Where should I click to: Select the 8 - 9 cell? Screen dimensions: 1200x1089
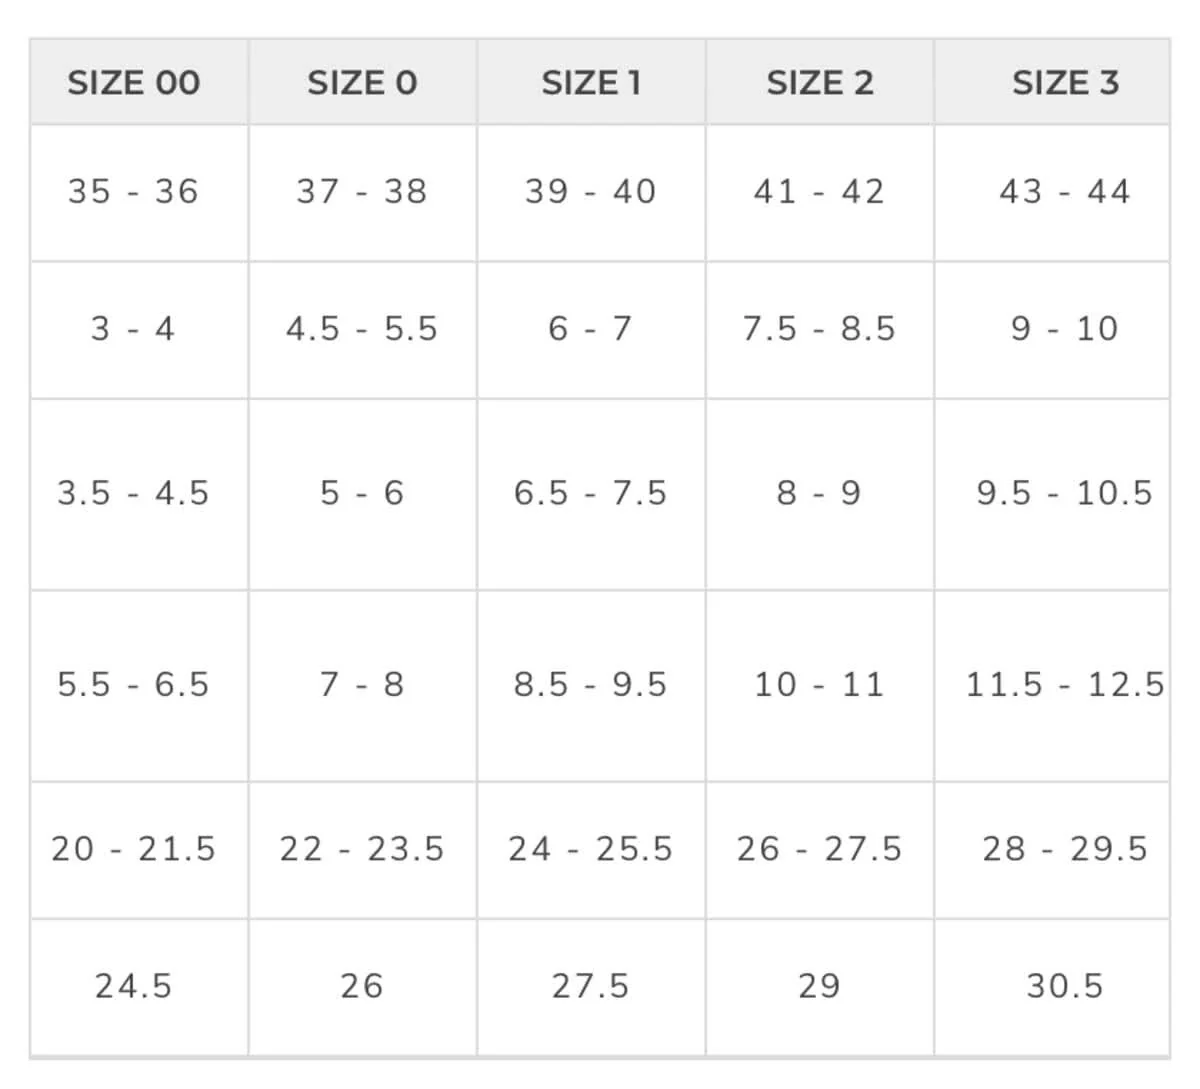coord(820,493)
